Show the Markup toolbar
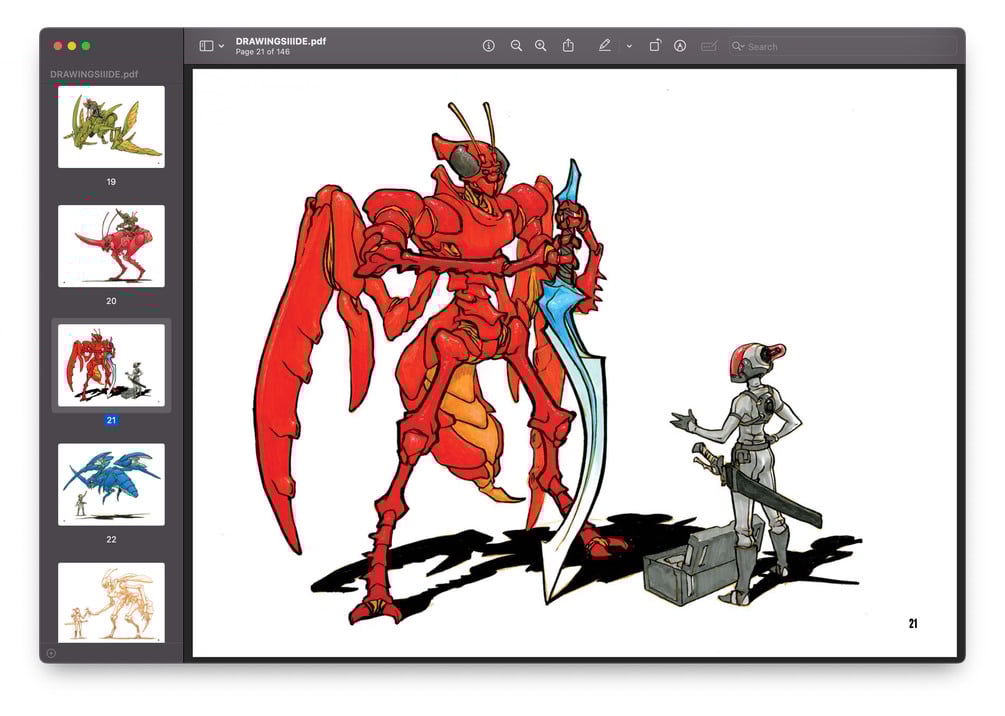 tap(680, 46)
